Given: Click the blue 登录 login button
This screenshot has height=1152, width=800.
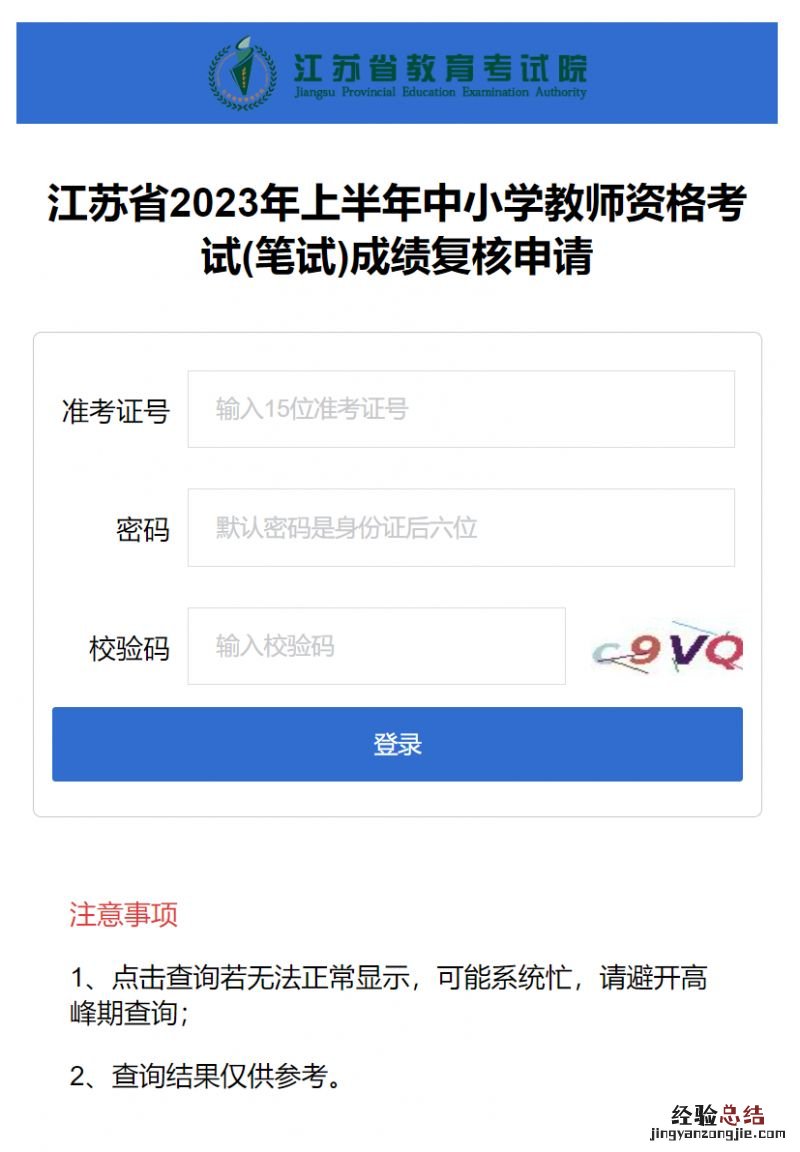Looking at the screenshot, I should click(x=397, y=744).
